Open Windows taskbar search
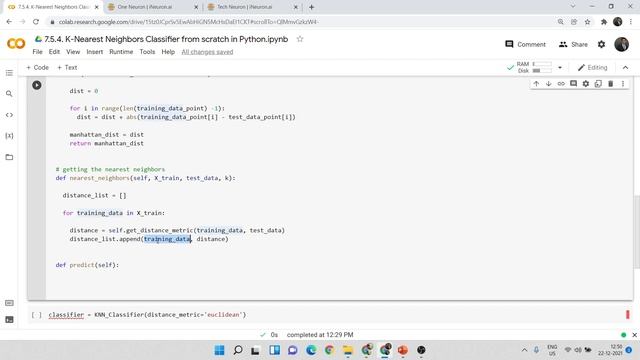Screen dimensions: 640x360 tap(238, 350)
